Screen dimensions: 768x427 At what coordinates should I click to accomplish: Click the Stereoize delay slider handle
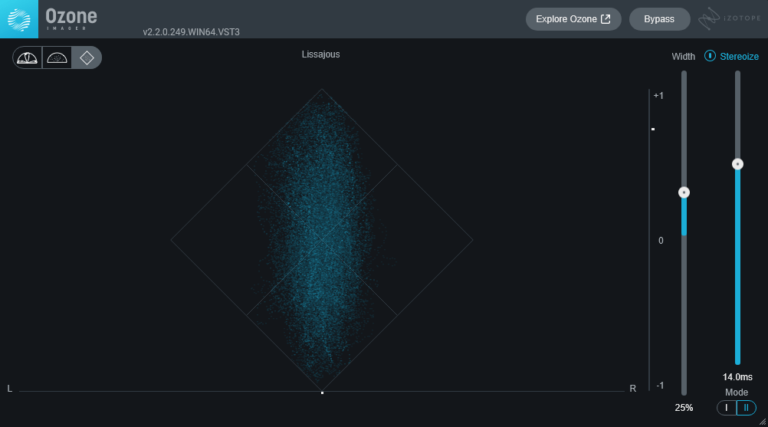[x=737, y=164]
